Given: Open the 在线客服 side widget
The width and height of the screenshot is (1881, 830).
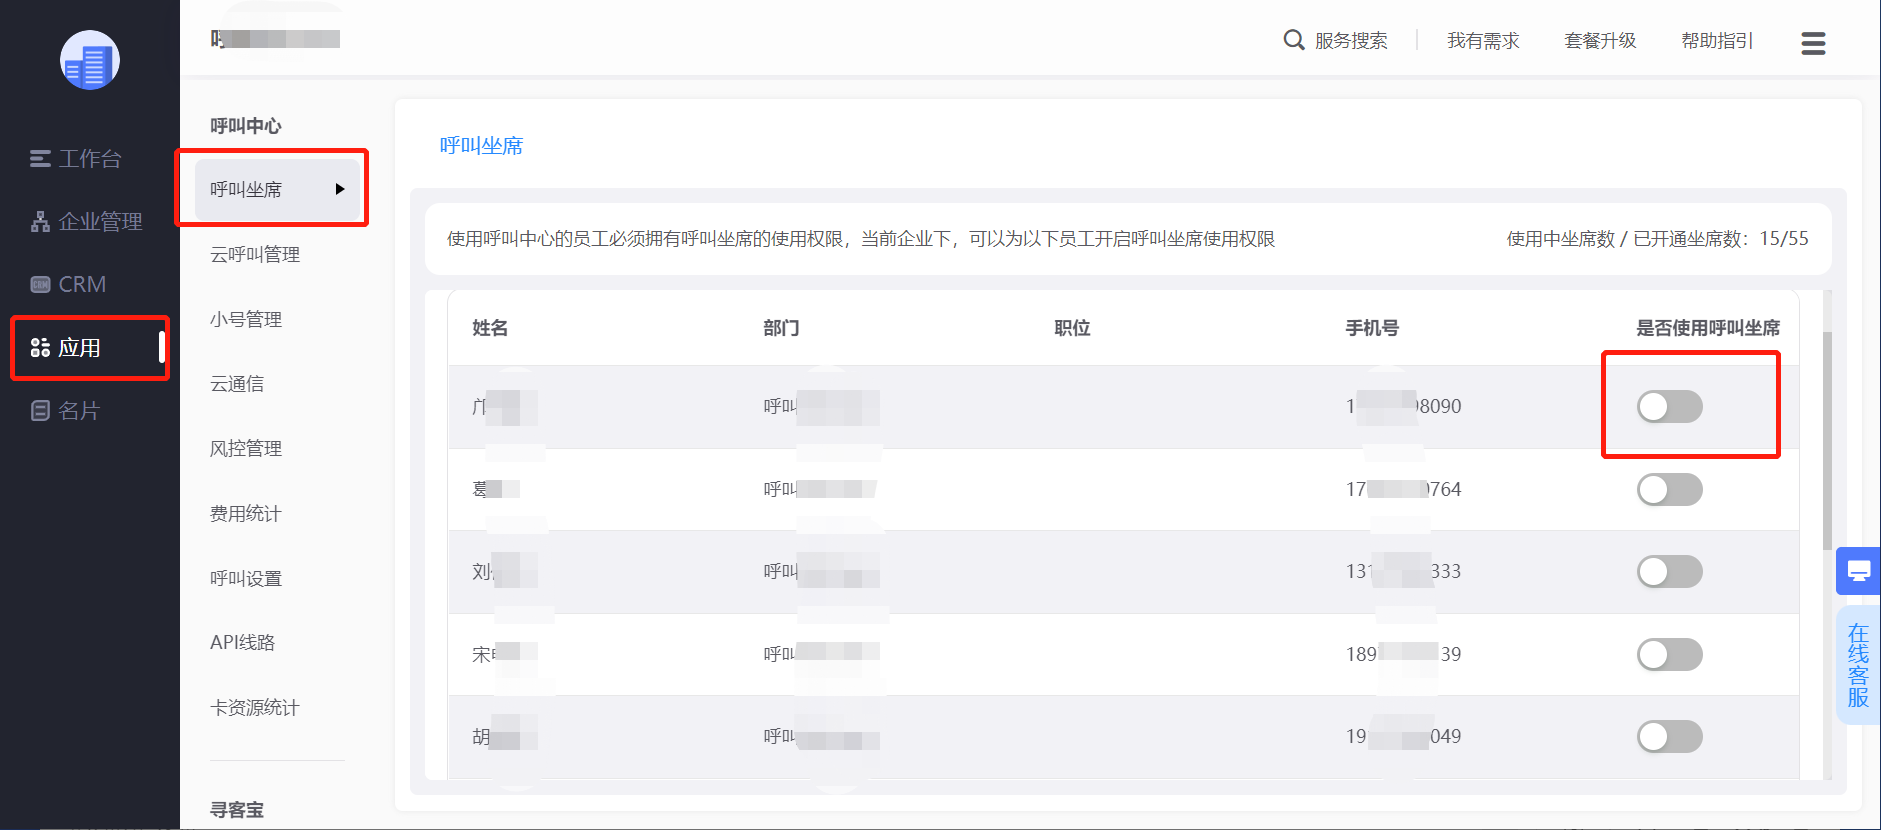Looking at the screenshot, I should point(1859,666).
